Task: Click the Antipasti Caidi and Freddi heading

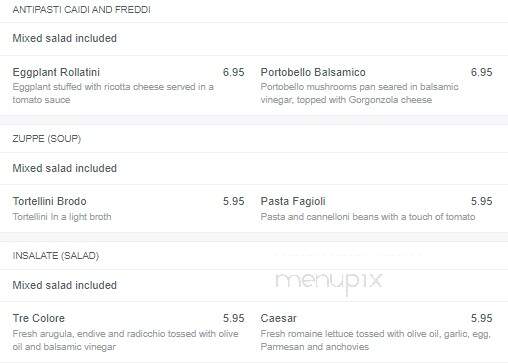Action: point(81,10)
